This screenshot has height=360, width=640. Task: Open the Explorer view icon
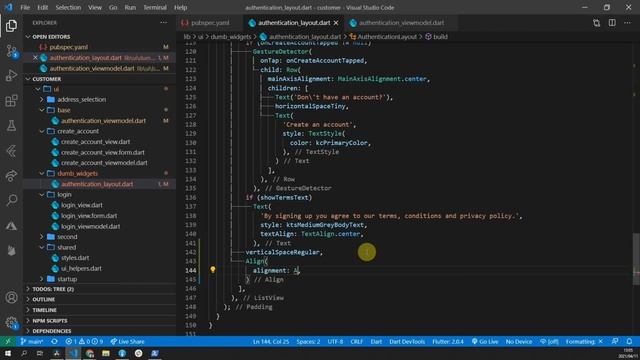11,26
